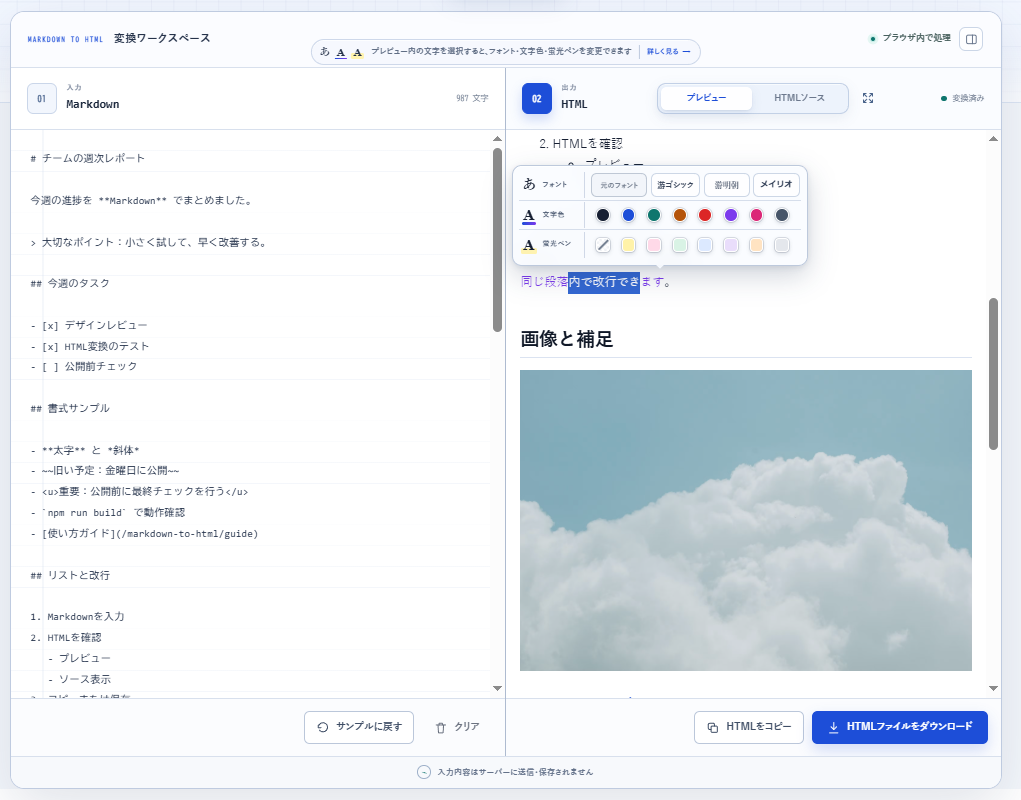Apply the lavender highlighter swatch

pos(731,245)
